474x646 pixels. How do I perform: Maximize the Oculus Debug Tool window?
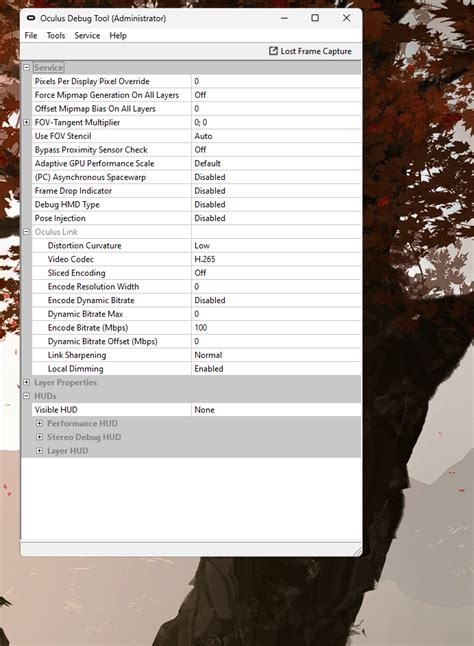pos(315,18)
